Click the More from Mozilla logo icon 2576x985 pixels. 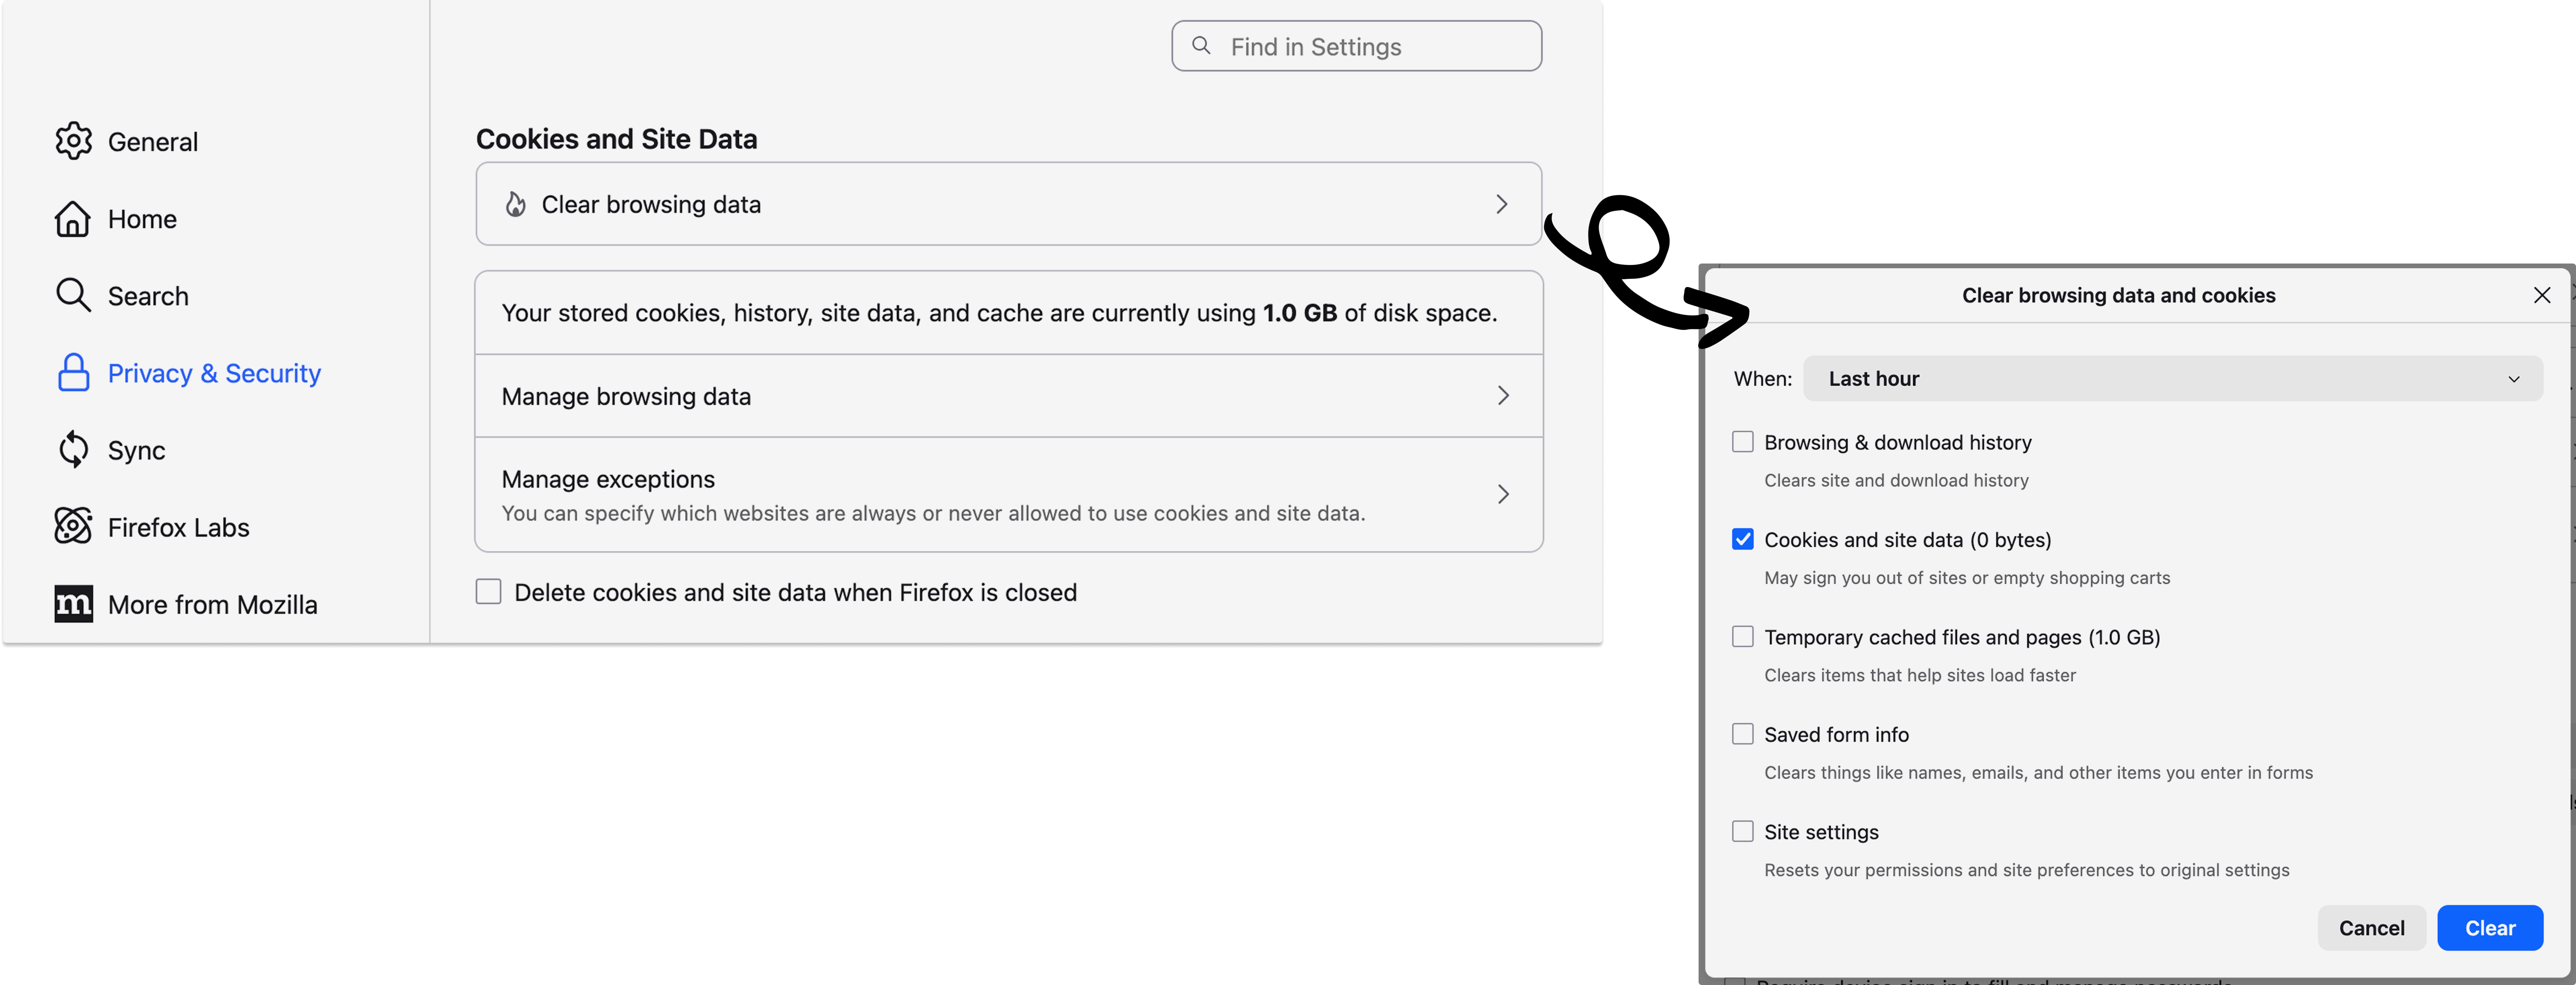click(73, 604)
